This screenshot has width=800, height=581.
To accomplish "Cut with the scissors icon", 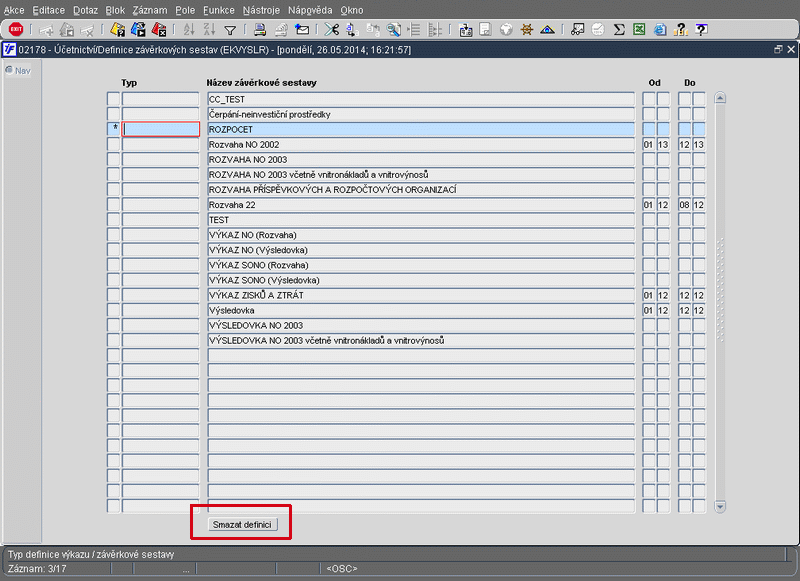I will [332, 30].
